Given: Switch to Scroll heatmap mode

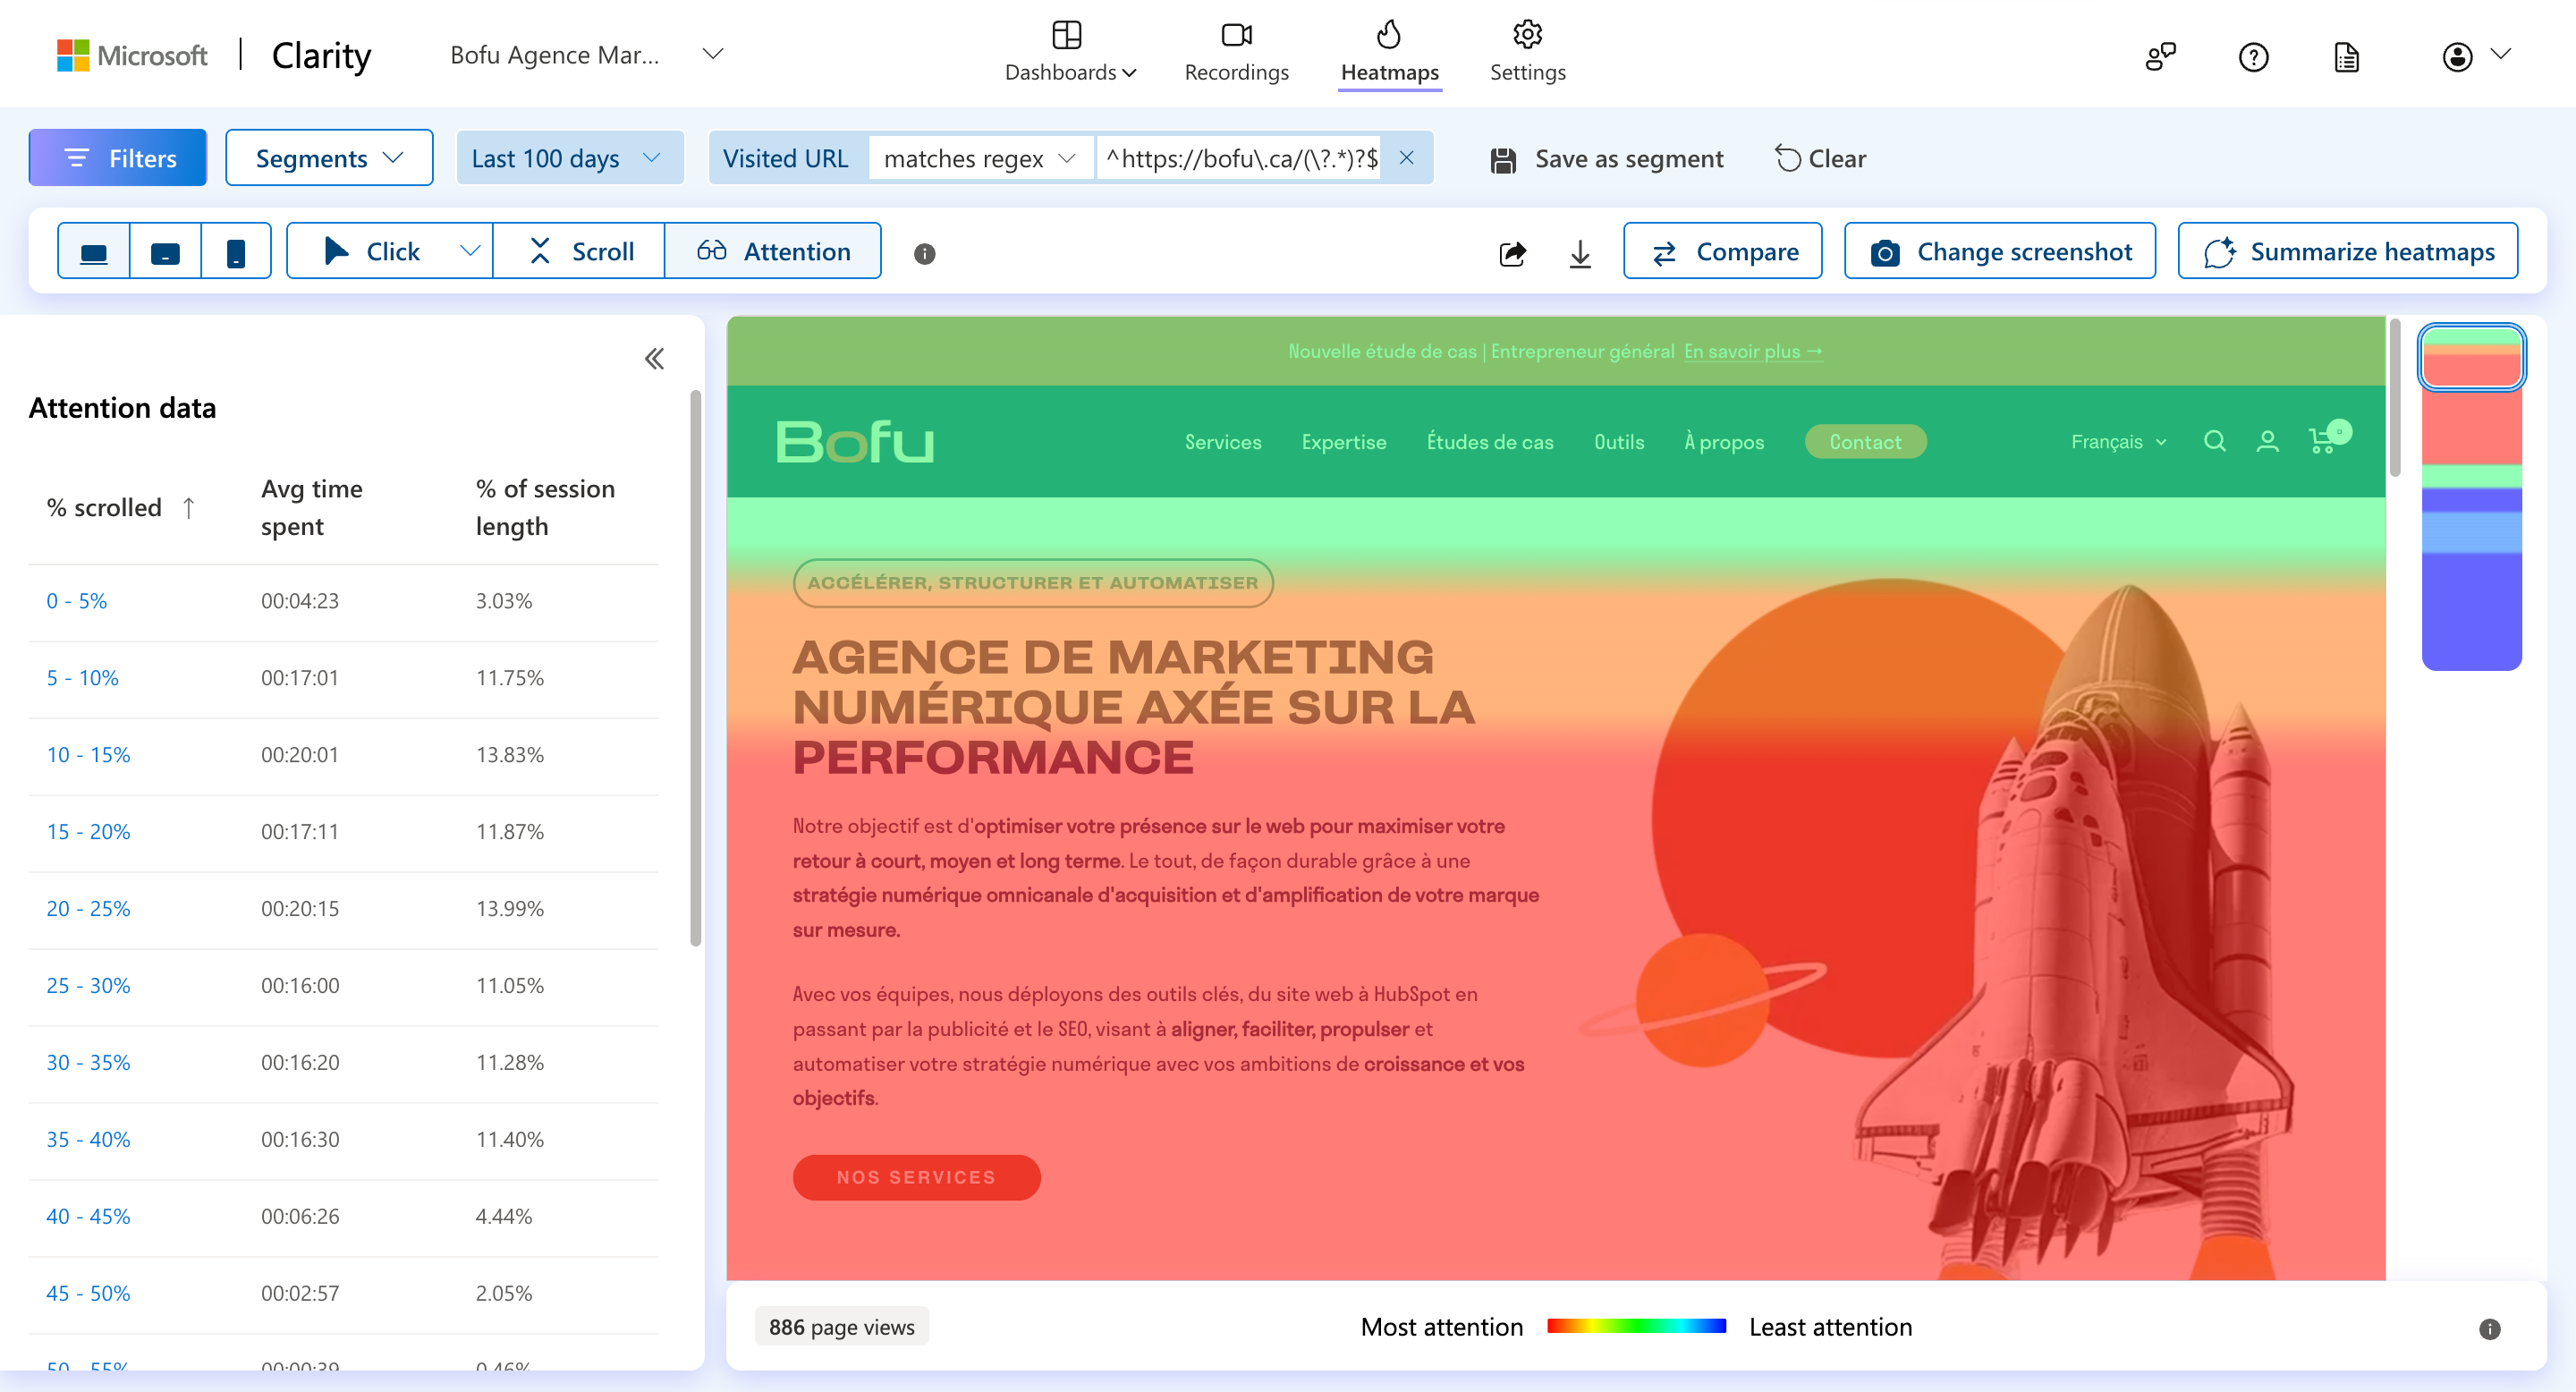Looking at the screenshot, I should point(581,252).
